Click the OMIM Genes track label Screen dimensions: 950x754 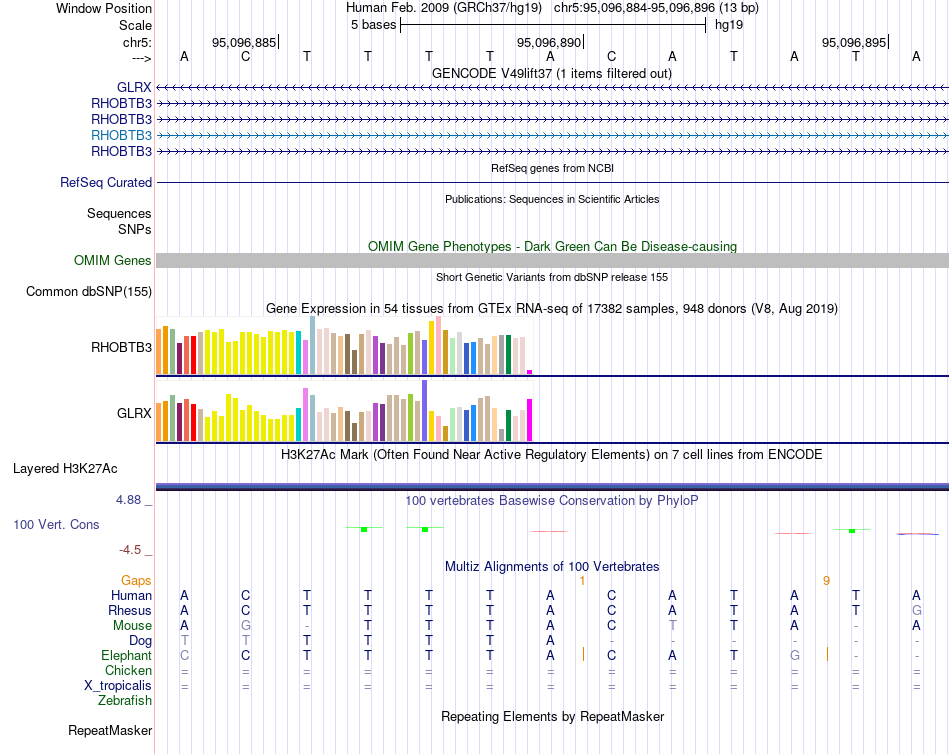pos(113,261)
